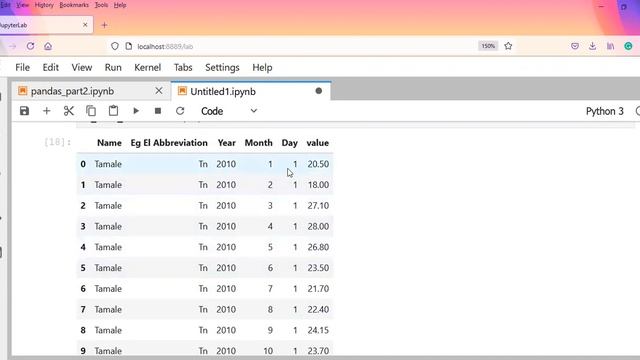Click the Name column header
The image size is (640, 360).
(x=109, y=143)
